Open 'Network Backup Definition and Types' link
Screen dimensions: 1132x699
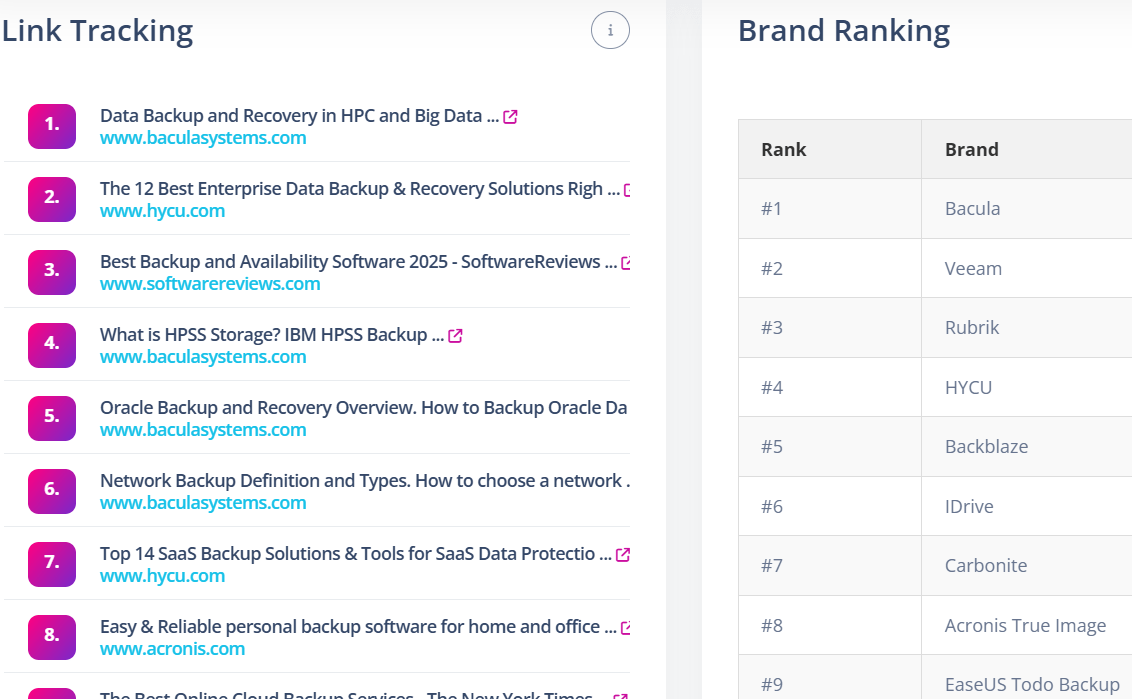pyautogui.click(x=365, y=480)
